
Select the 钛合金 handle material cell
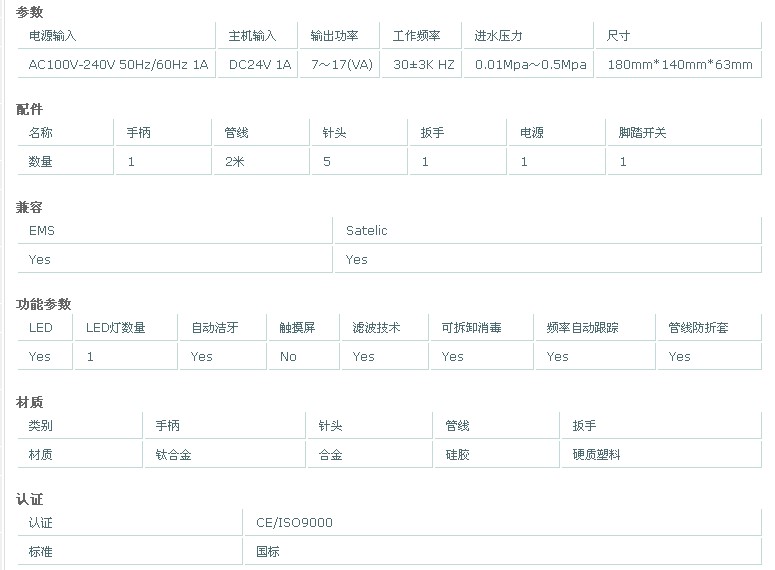(x=225, y=454)
